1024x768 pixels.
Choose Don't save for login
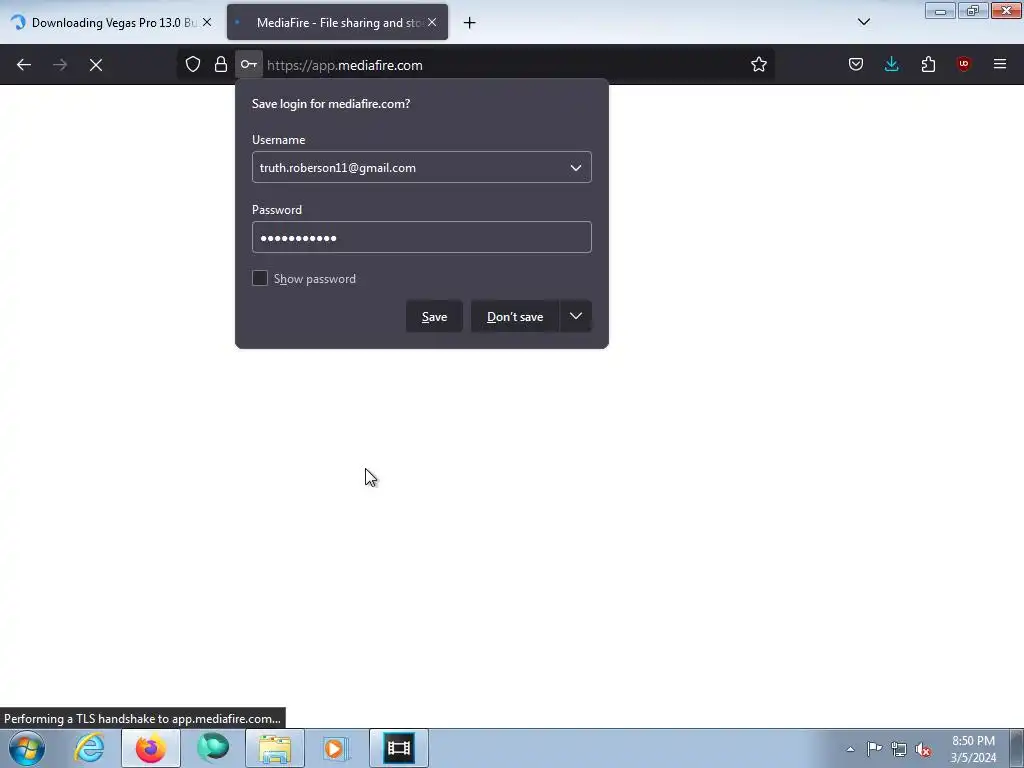point(515,317)
